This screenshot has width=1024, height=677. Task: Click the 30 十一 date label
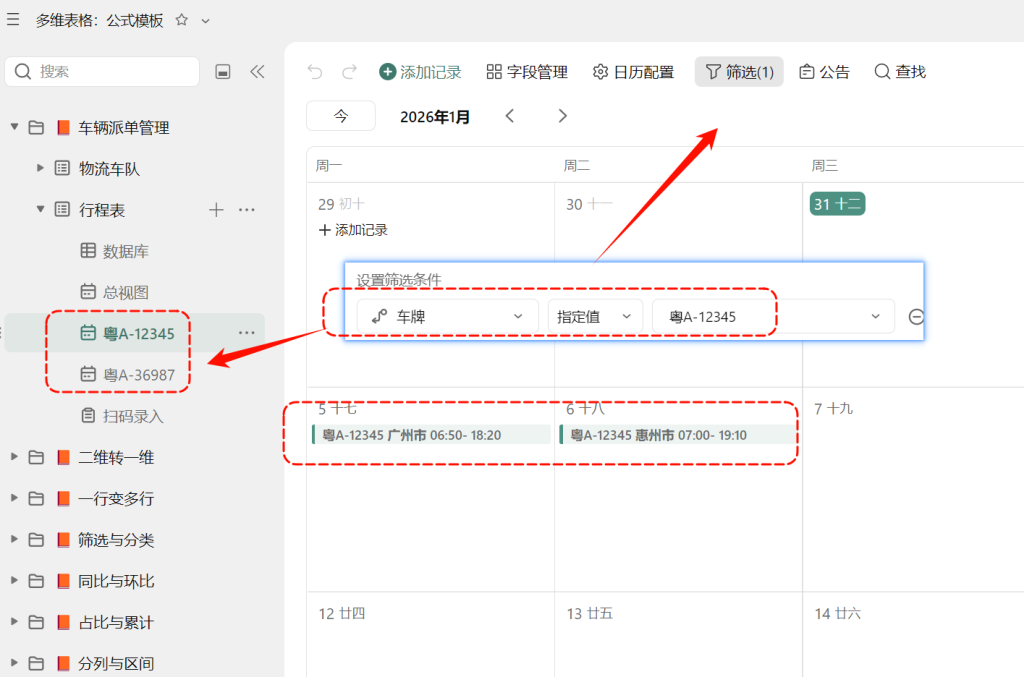[589, 204]
